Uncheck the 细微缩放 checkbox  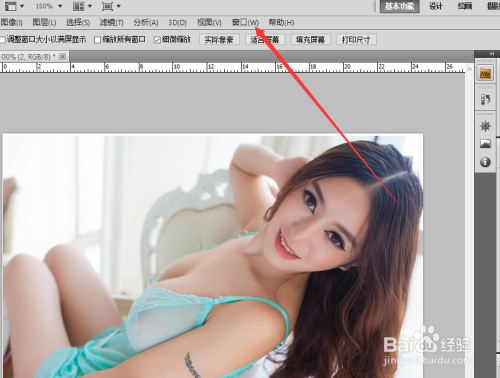click(x=157, y=40)
